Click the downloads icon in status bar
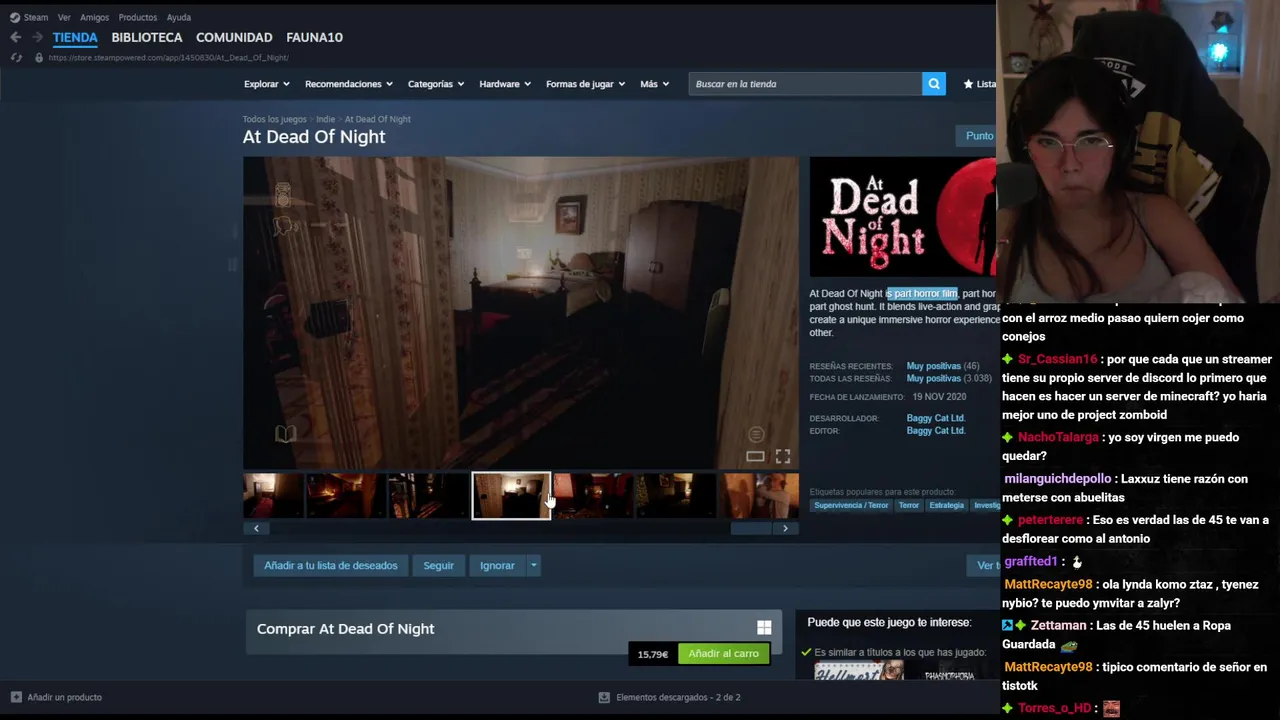 pyautogui.click(x=604, y=697)
